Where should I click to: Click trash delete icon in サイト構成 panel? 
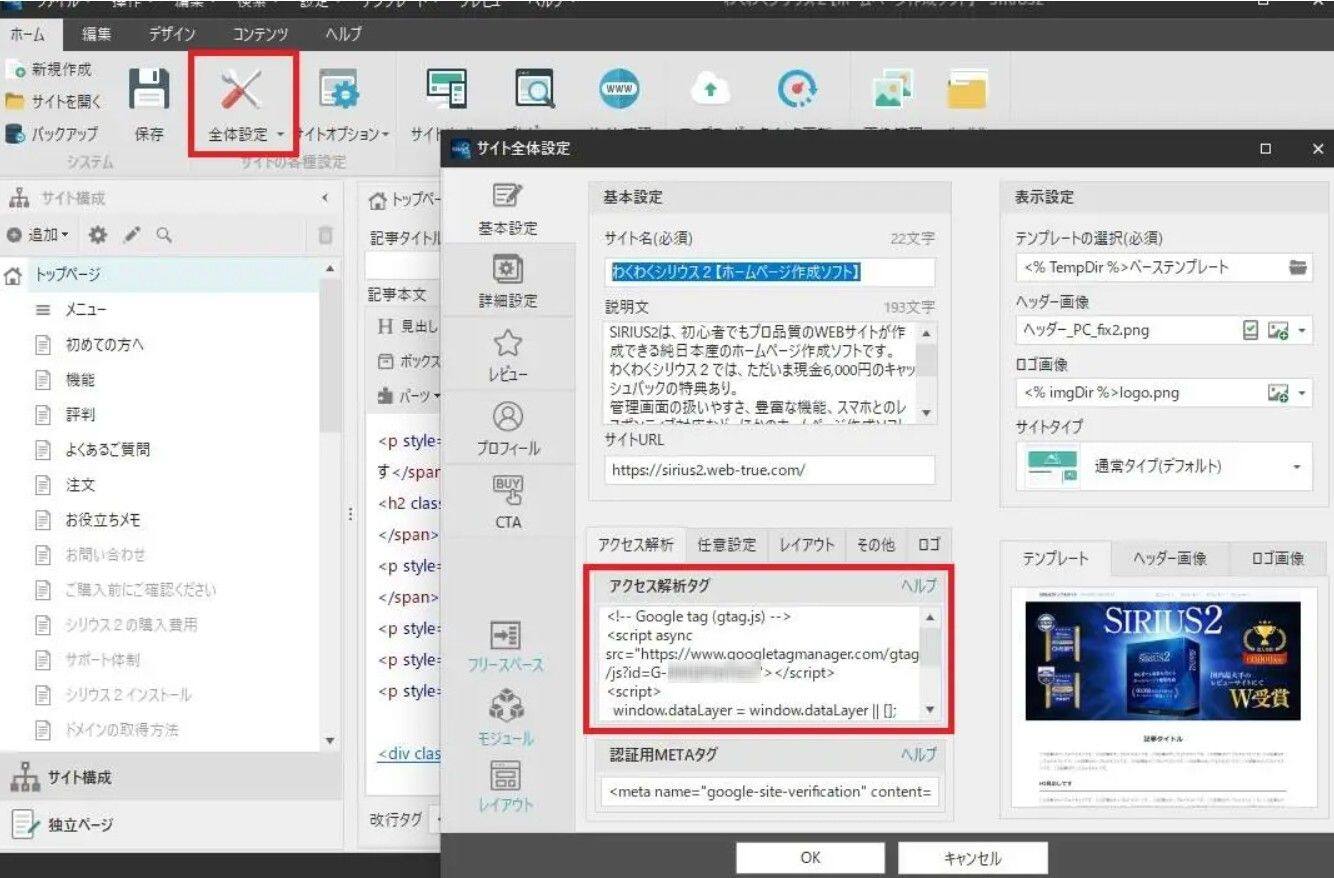(324, 235)
